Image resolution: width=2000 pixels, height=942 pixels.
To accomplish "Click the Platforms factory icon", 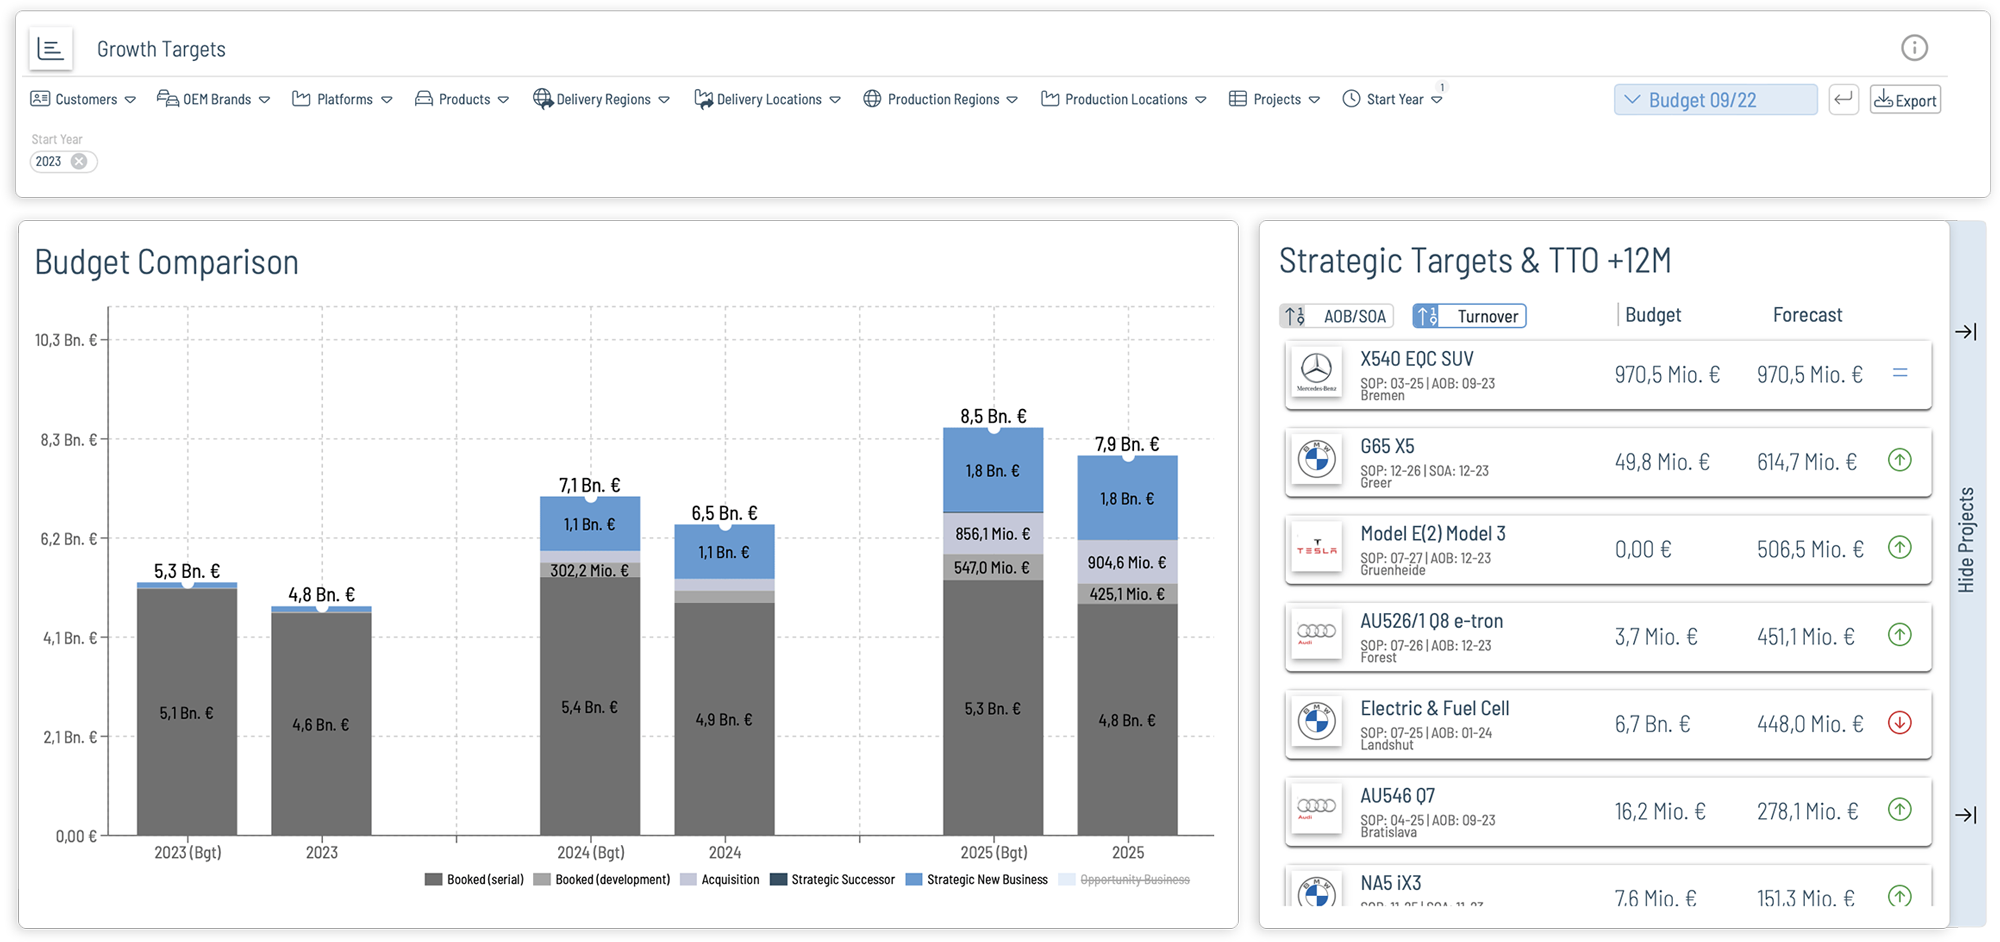I will (301, 99).
